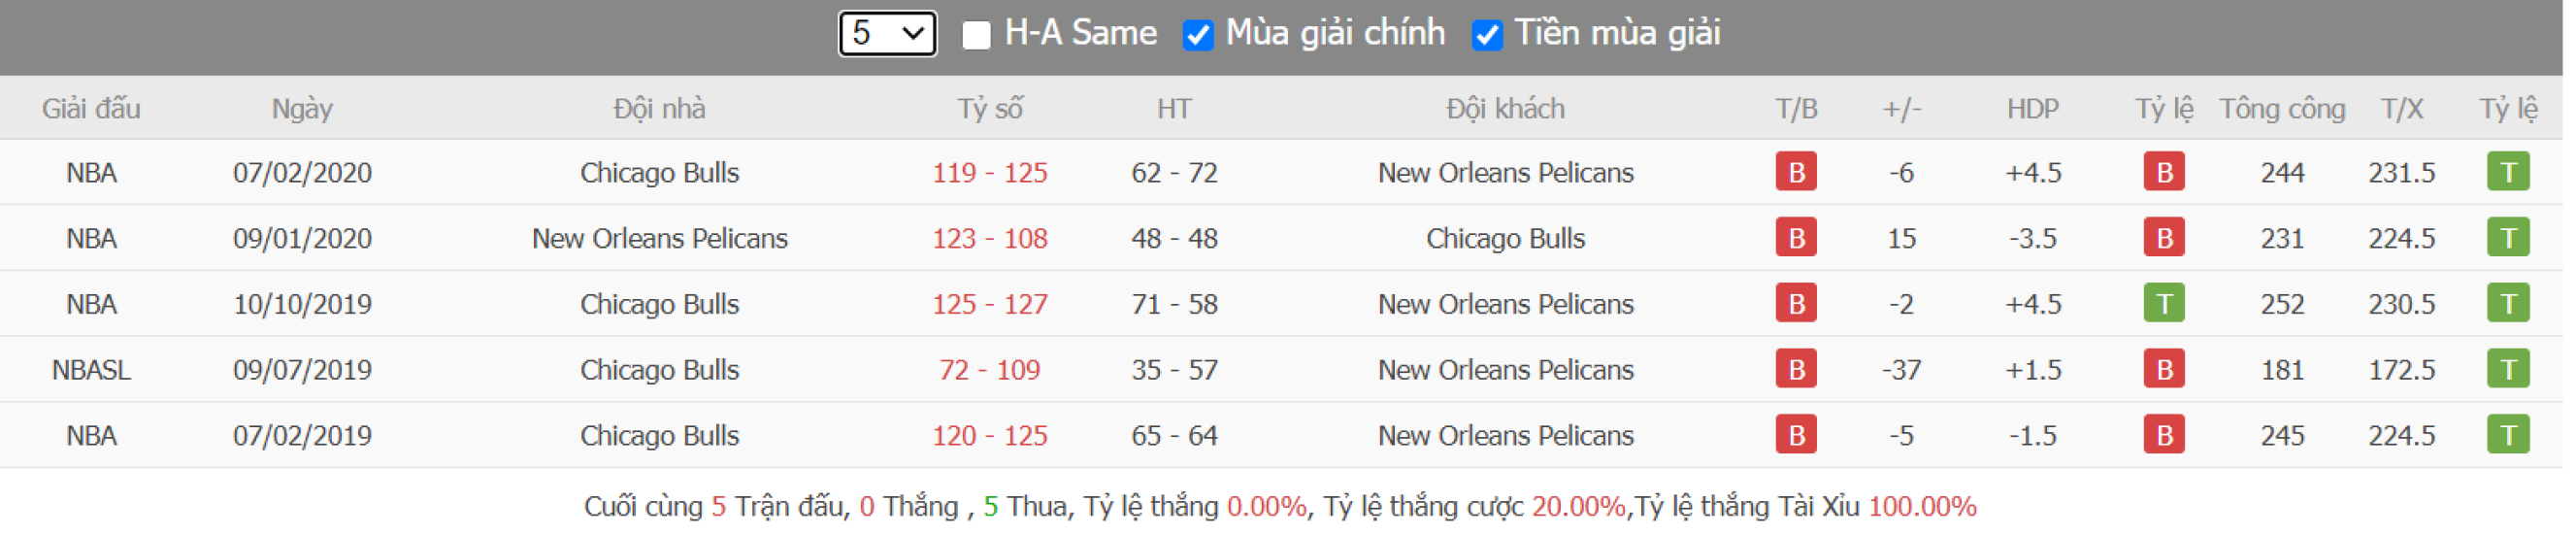Click the Tỷ số column header

click(989, 108)
